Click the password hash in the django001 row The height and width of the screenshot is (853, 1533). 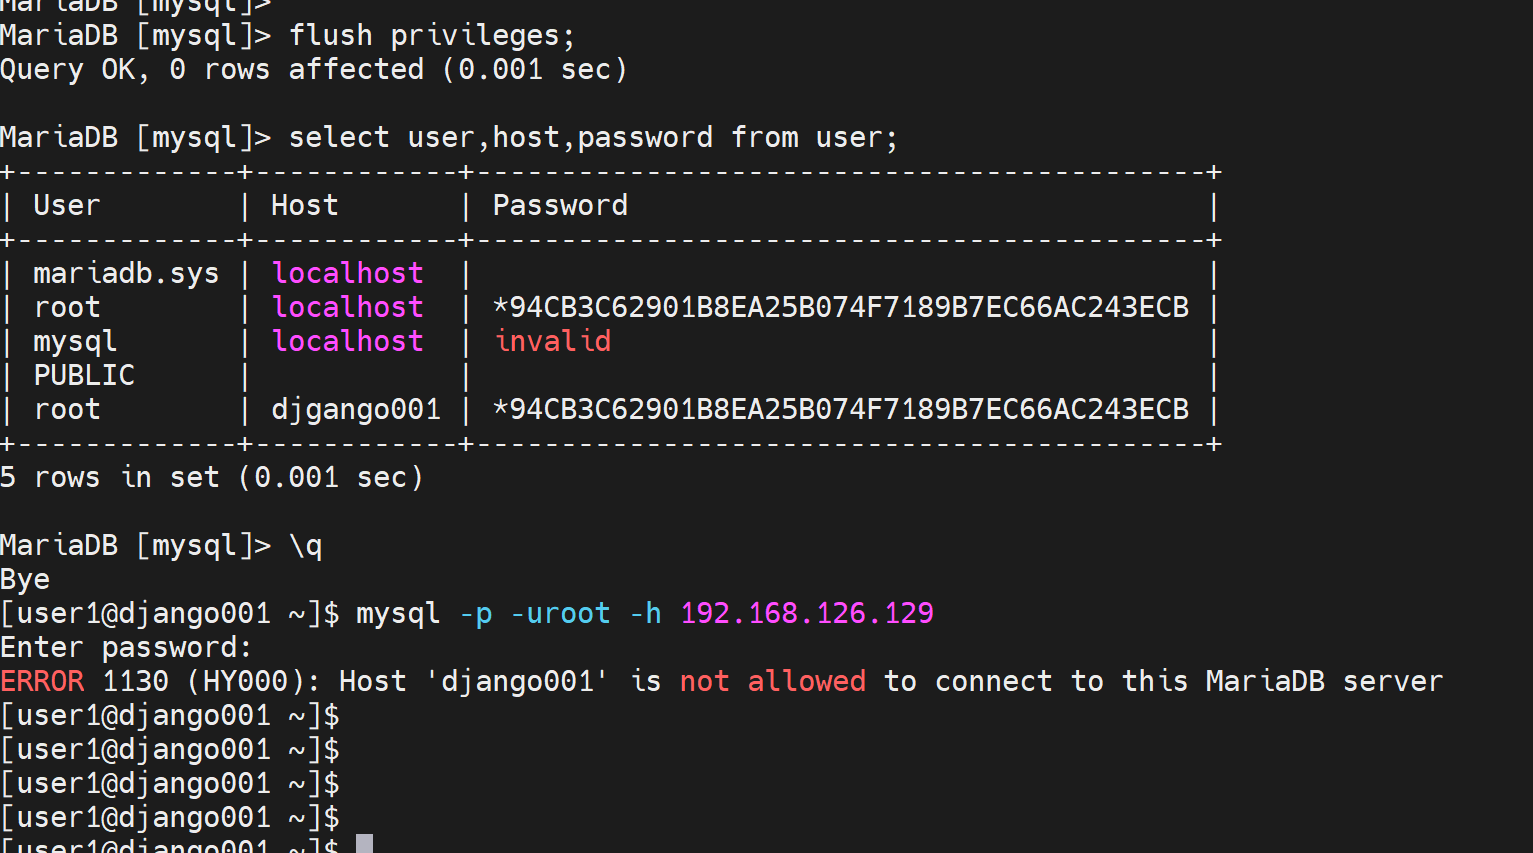[840, 410]
